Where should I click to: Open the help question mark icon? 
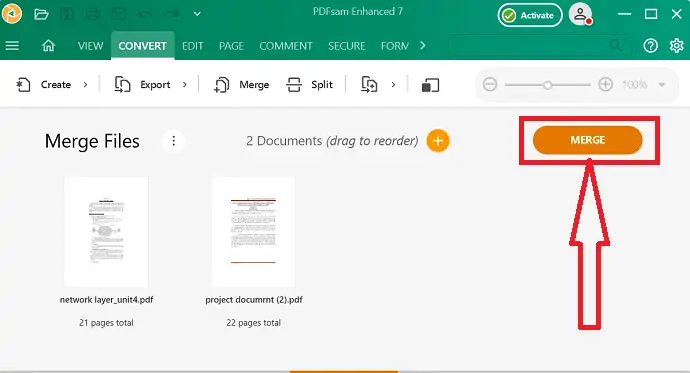pos(650,46)
